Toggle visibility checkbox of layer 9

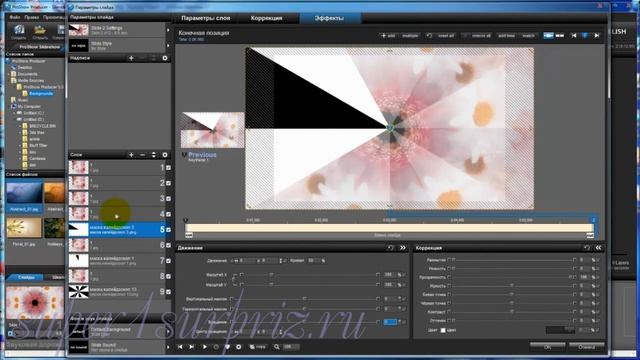point(168,292)
